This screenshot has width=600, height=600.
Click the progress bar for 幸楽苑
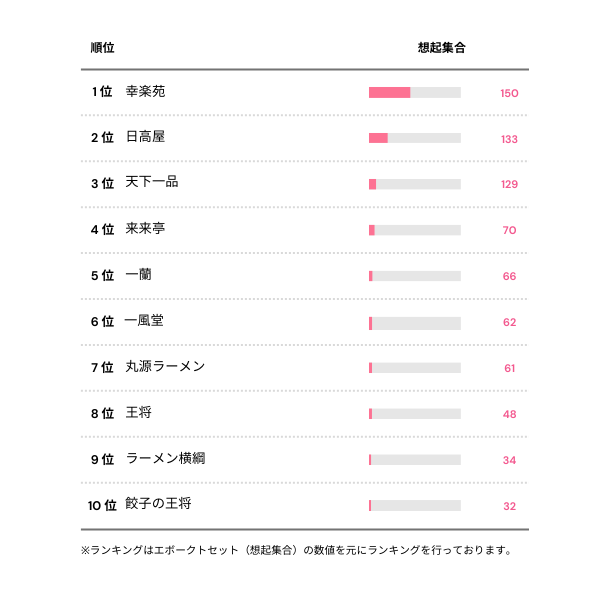(x=414, y=92)
